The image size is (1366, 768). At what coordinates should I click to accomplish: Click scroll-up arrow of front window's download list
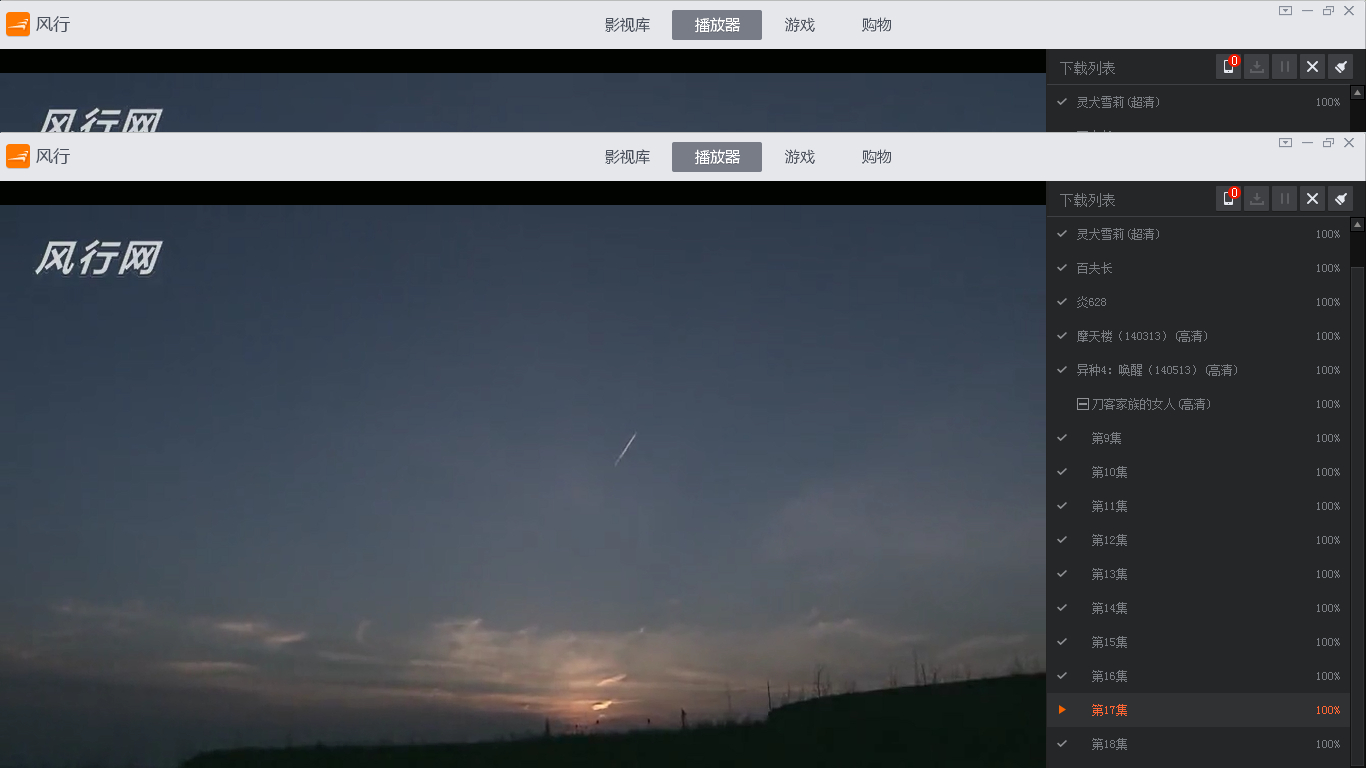click(1357, 224)
